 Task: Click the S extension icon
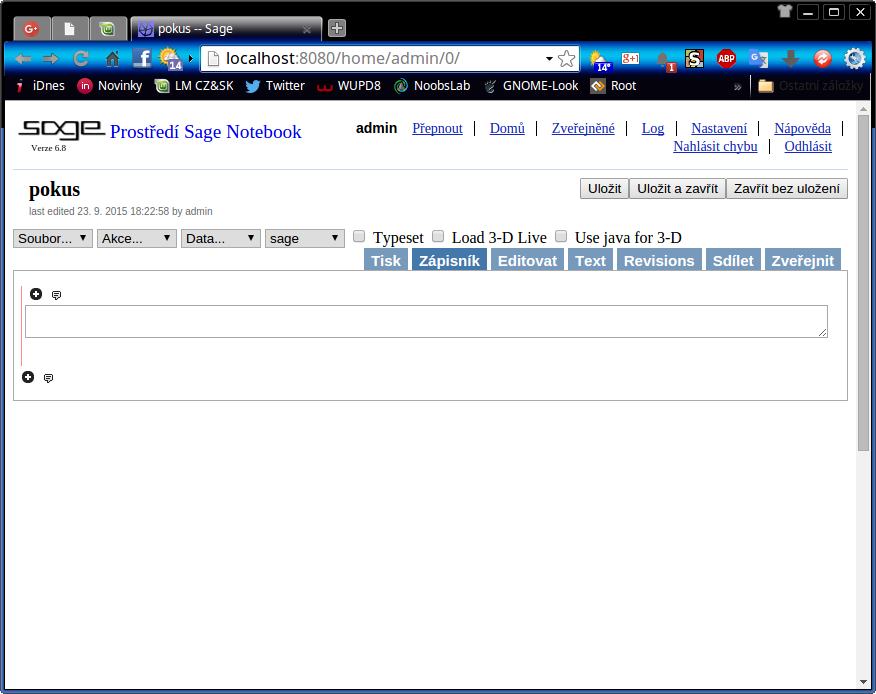[x=694, y=59]
